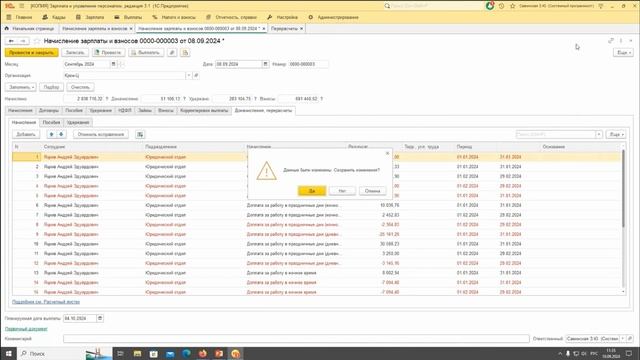Click the paperclip attachments icon
640x360 pixels.
pyautogui.click(x=172, y=53)
